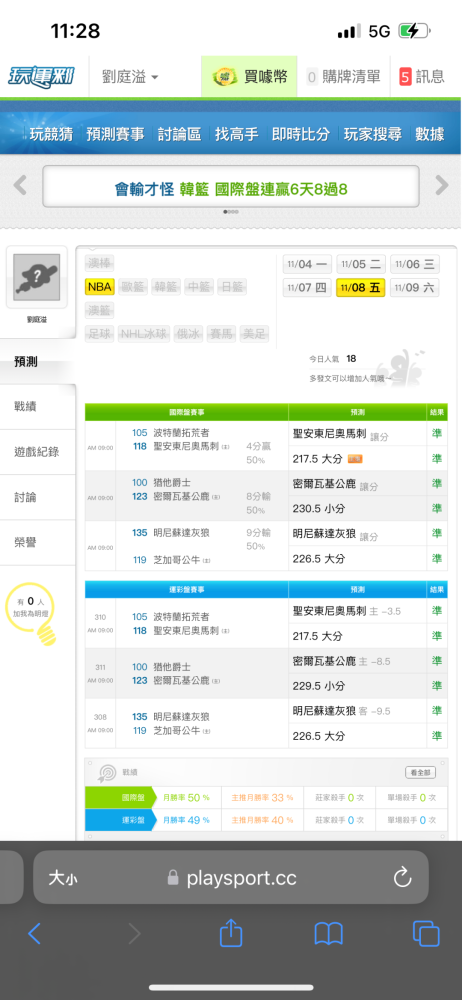
Task: Select the 討論 sidebar tab
Action: [x=38, y=497]
